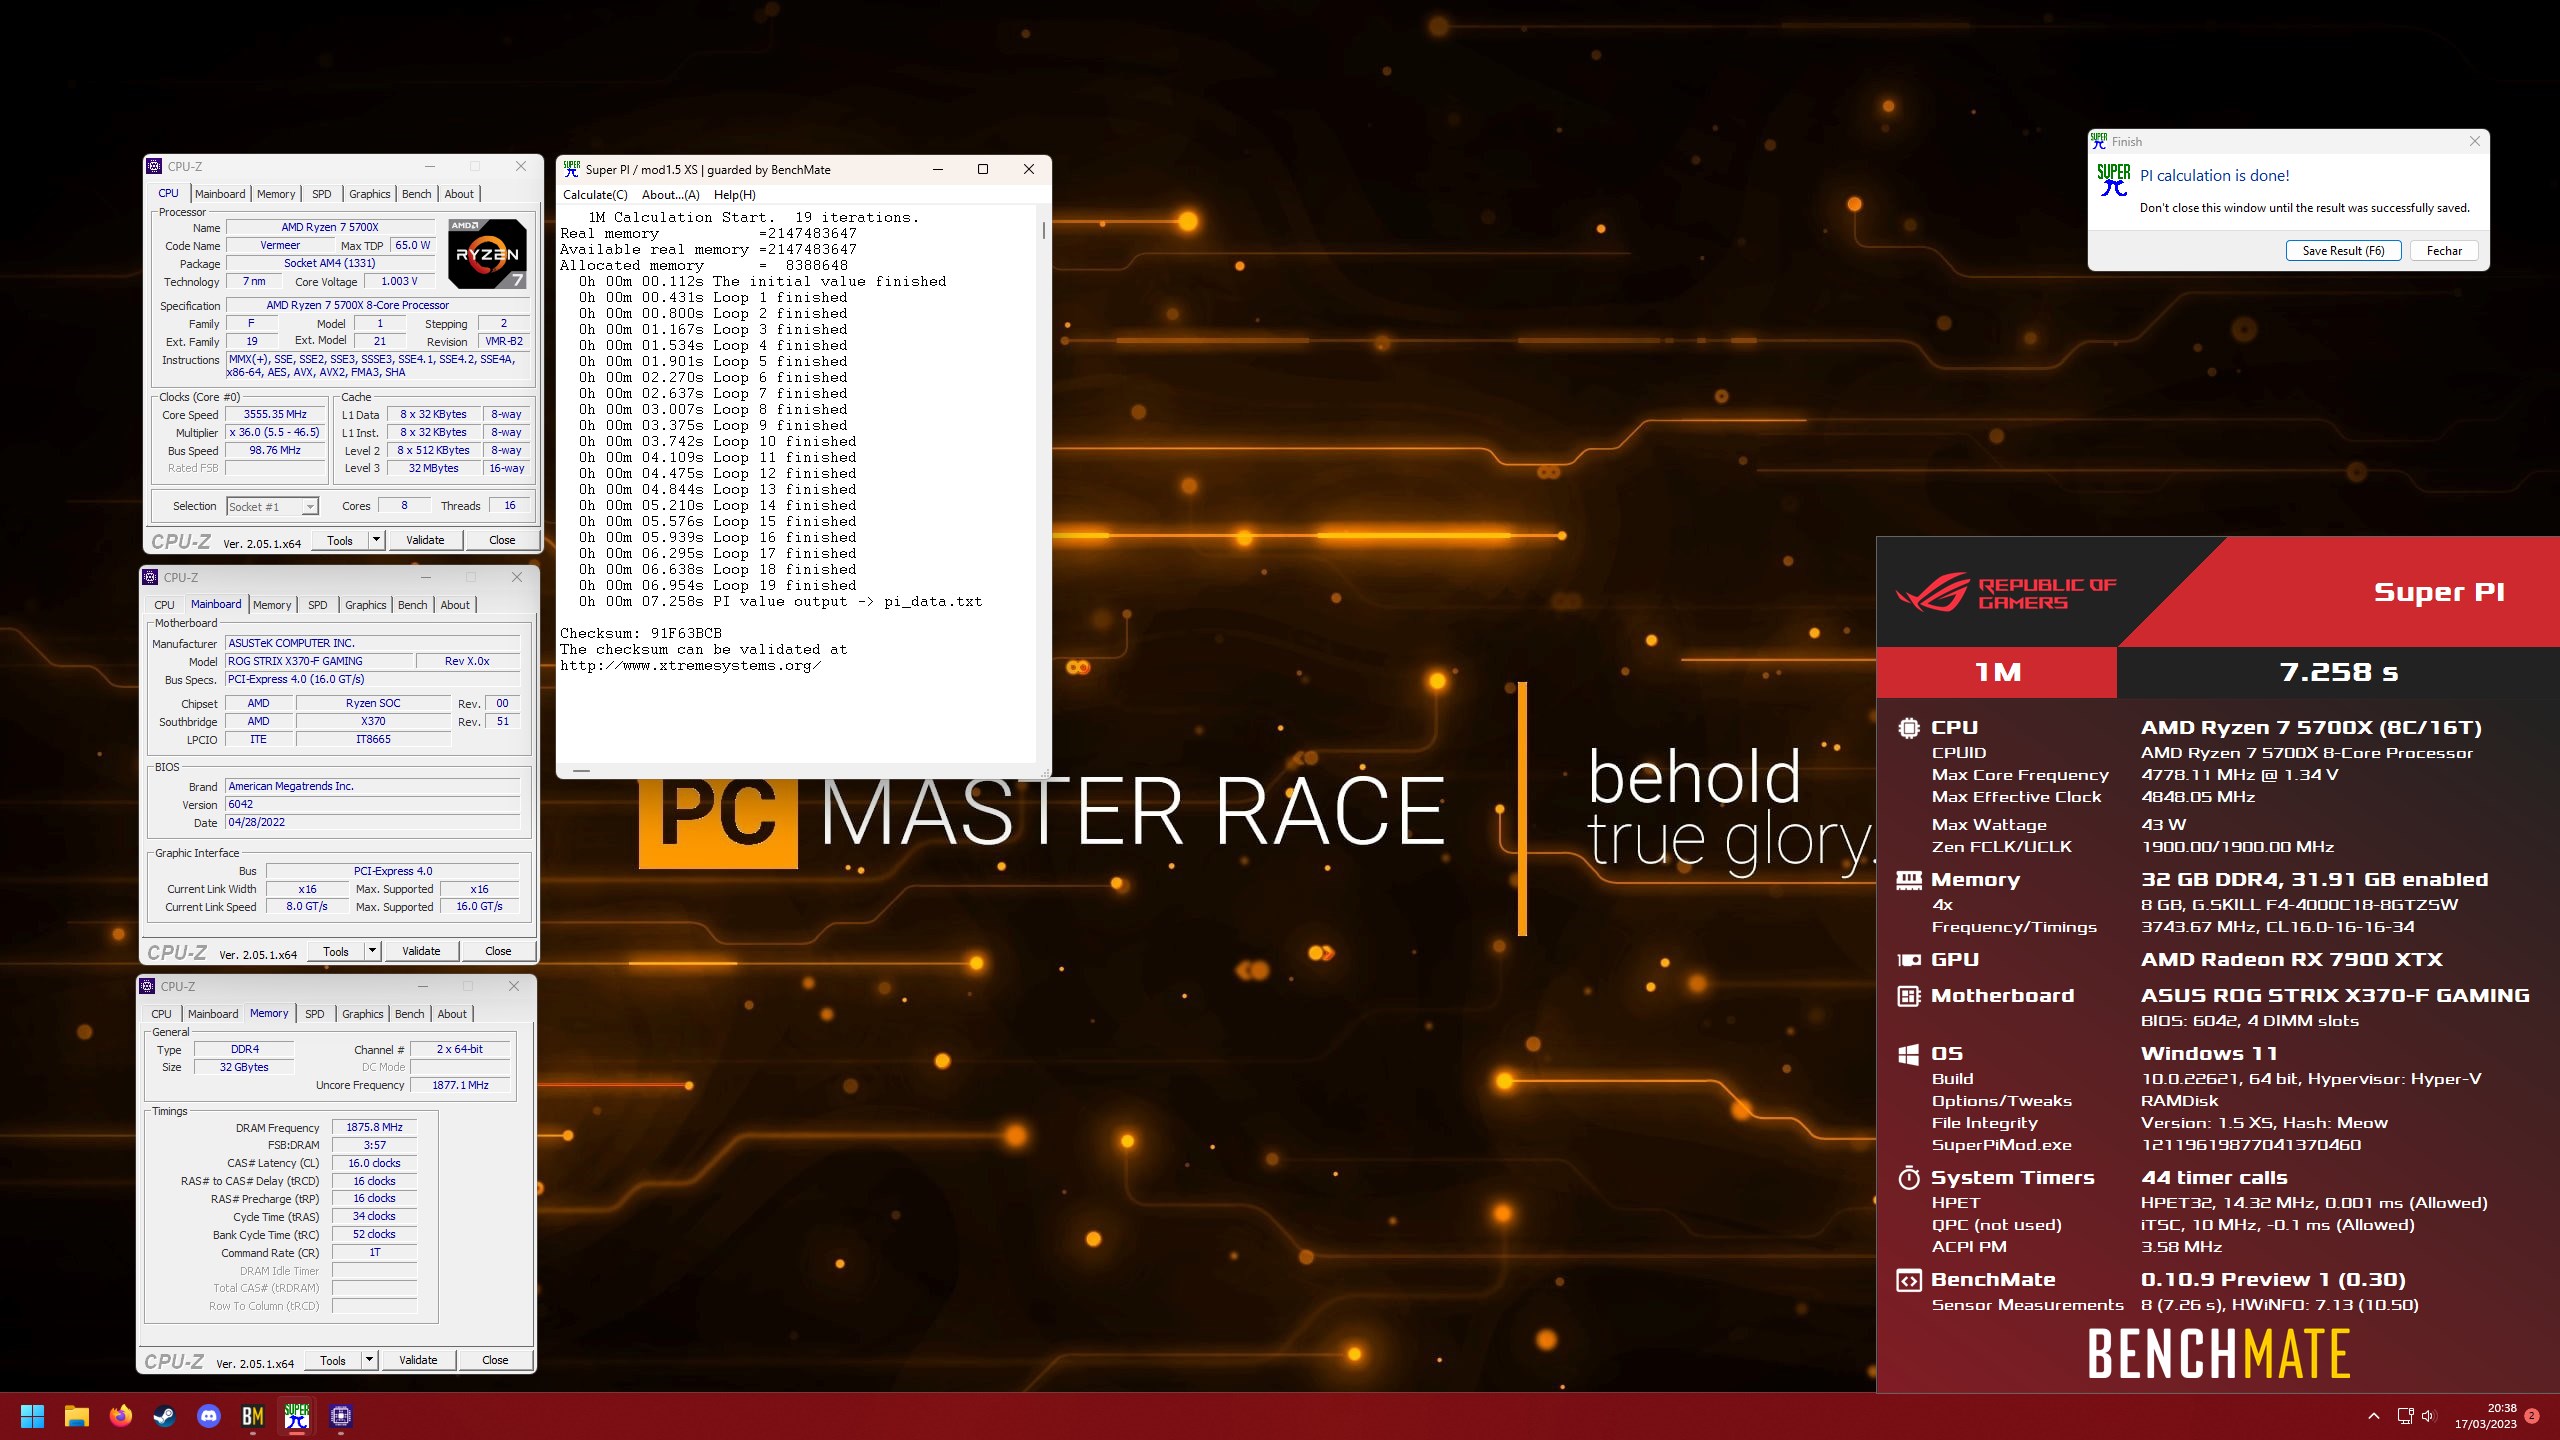Open About...(A) menu in Super PI

click(x=670, y=195)
